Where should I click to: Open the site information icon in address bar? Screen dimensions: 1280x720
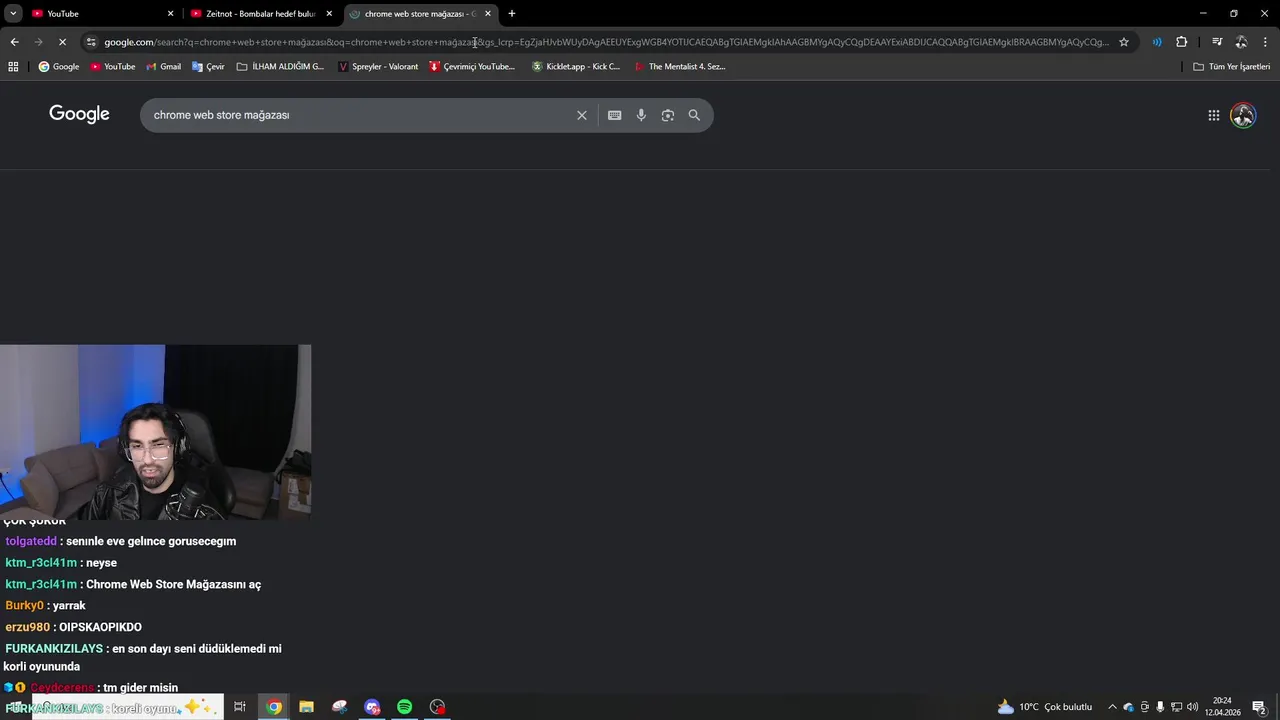(x=91, y=42)
